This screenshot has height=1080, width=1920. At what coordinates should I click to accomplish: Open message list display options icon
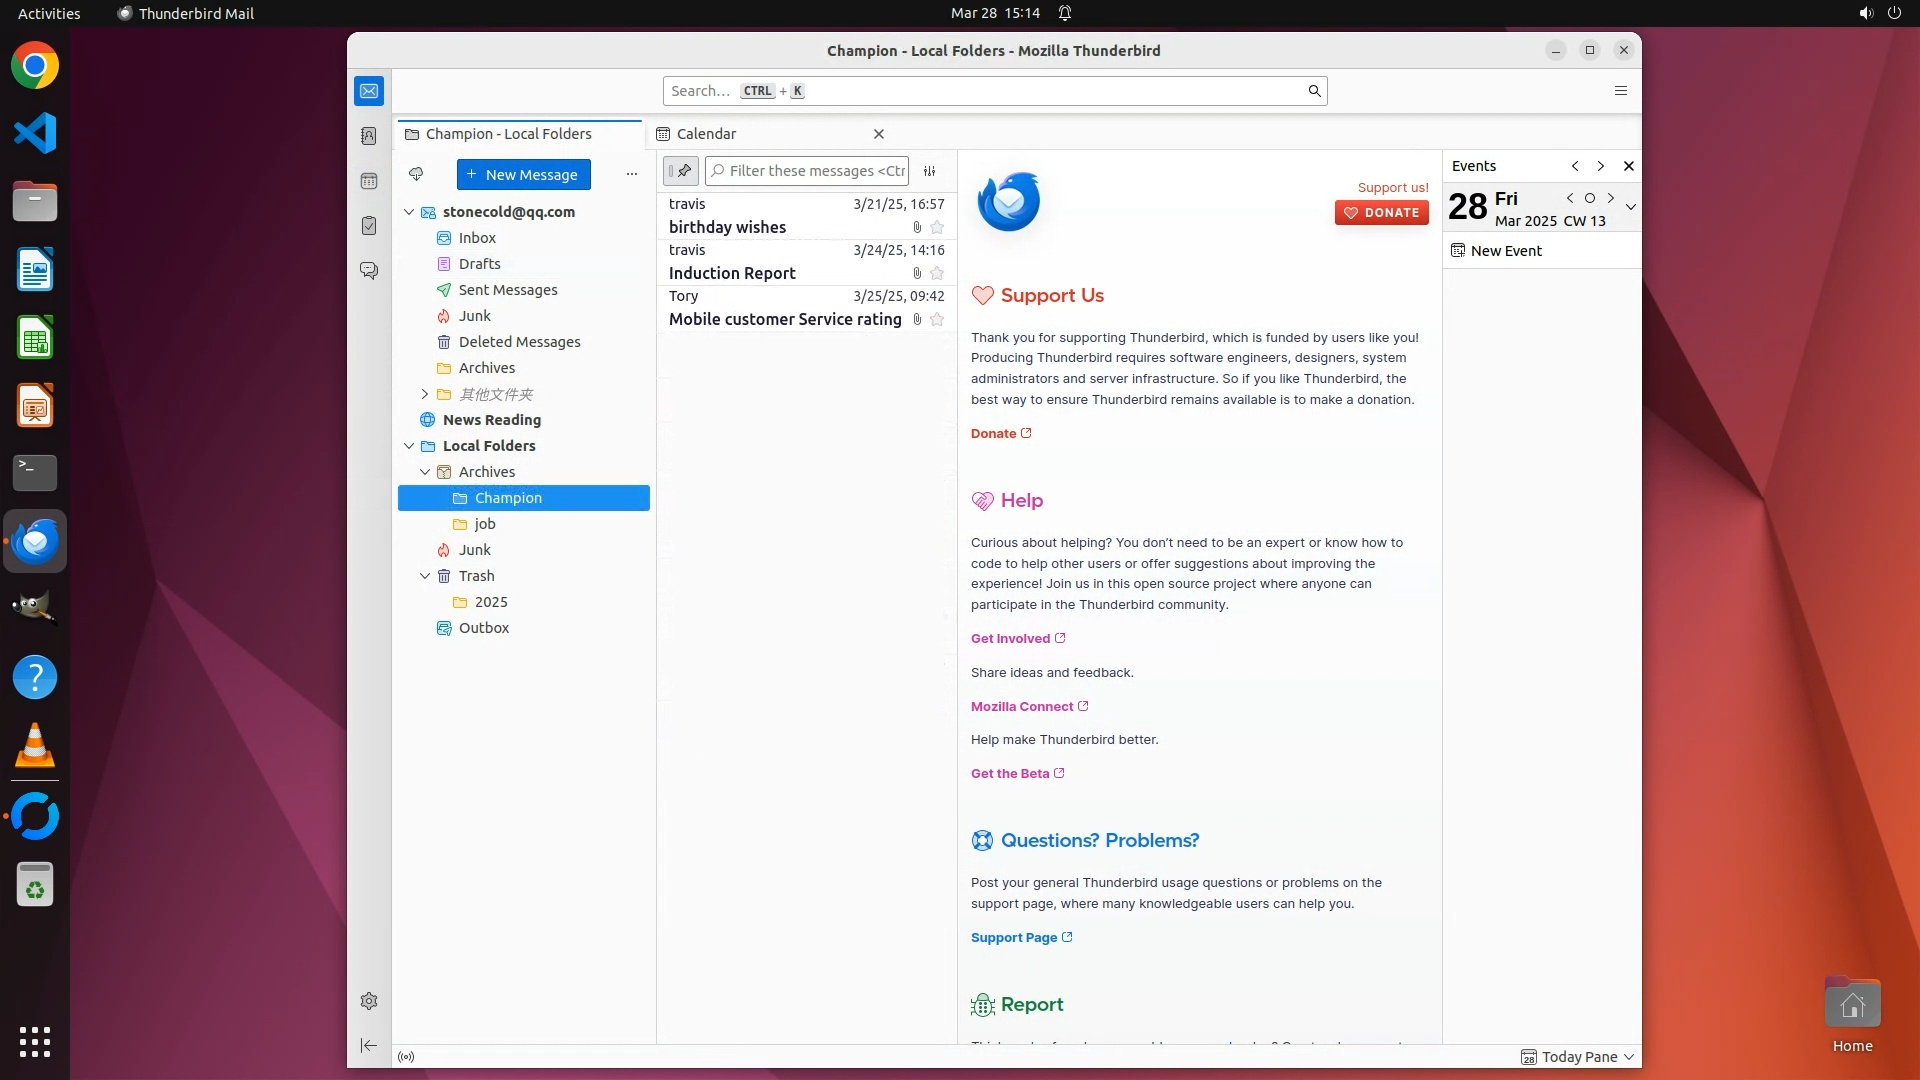(x=929, y=171)
